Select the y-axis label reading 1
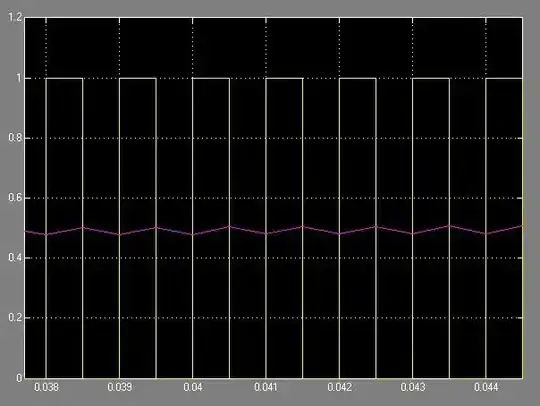 [19, 78]
